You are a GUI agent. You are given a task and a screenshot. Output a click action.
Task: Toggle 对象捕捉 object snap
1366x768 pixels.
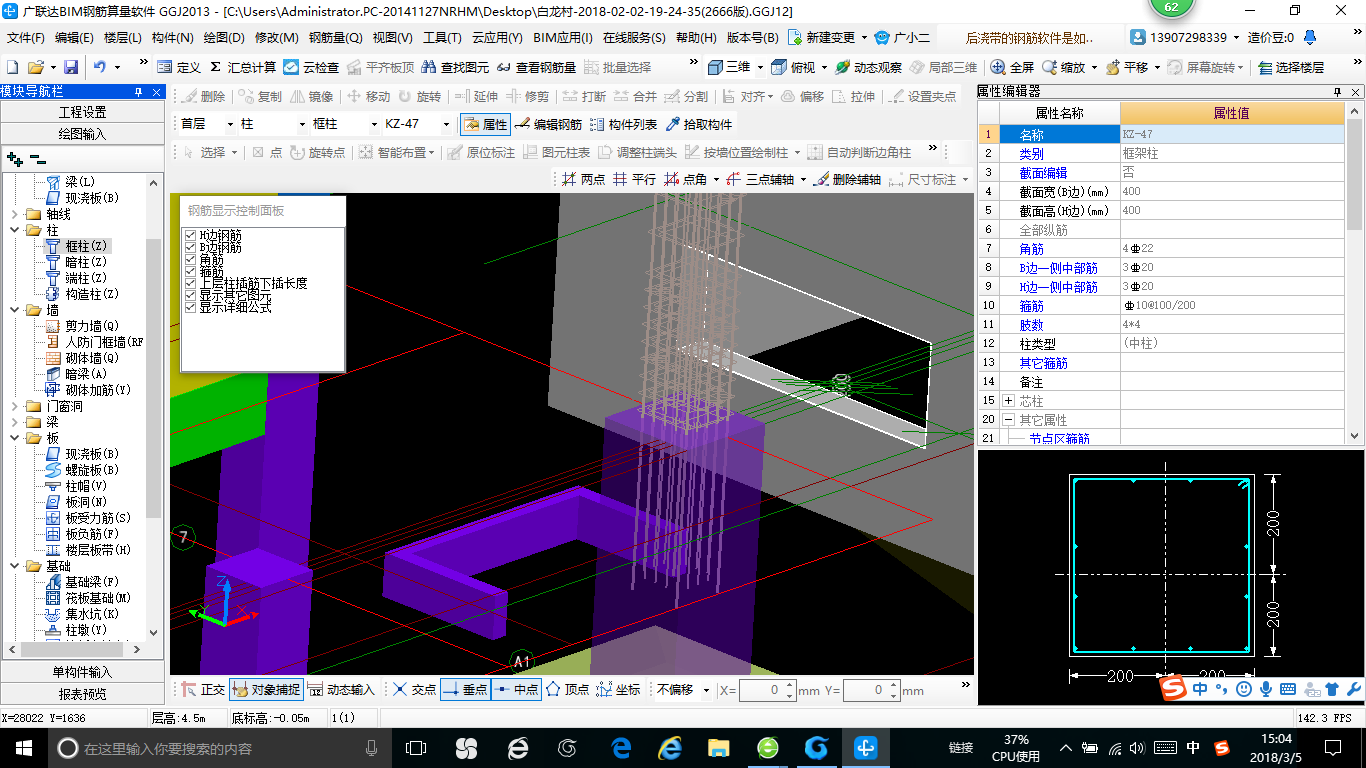(266, 690)
